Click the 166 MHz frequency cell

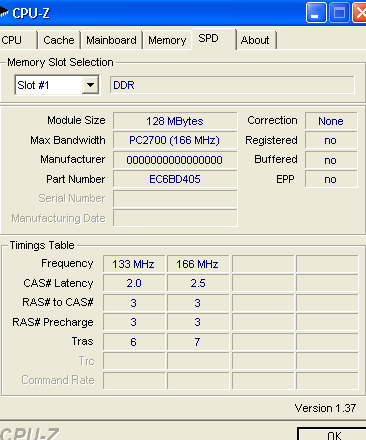(x=198, y=264)
